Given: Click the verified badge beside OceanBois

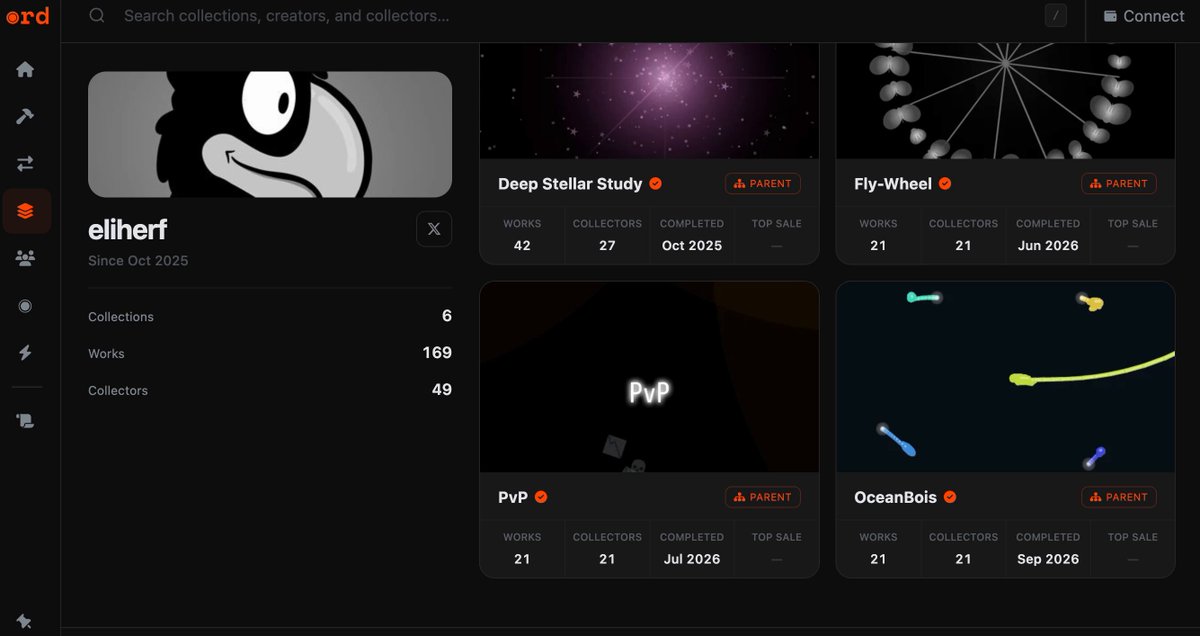Looking at the screenshot, I should click(950, 497).
